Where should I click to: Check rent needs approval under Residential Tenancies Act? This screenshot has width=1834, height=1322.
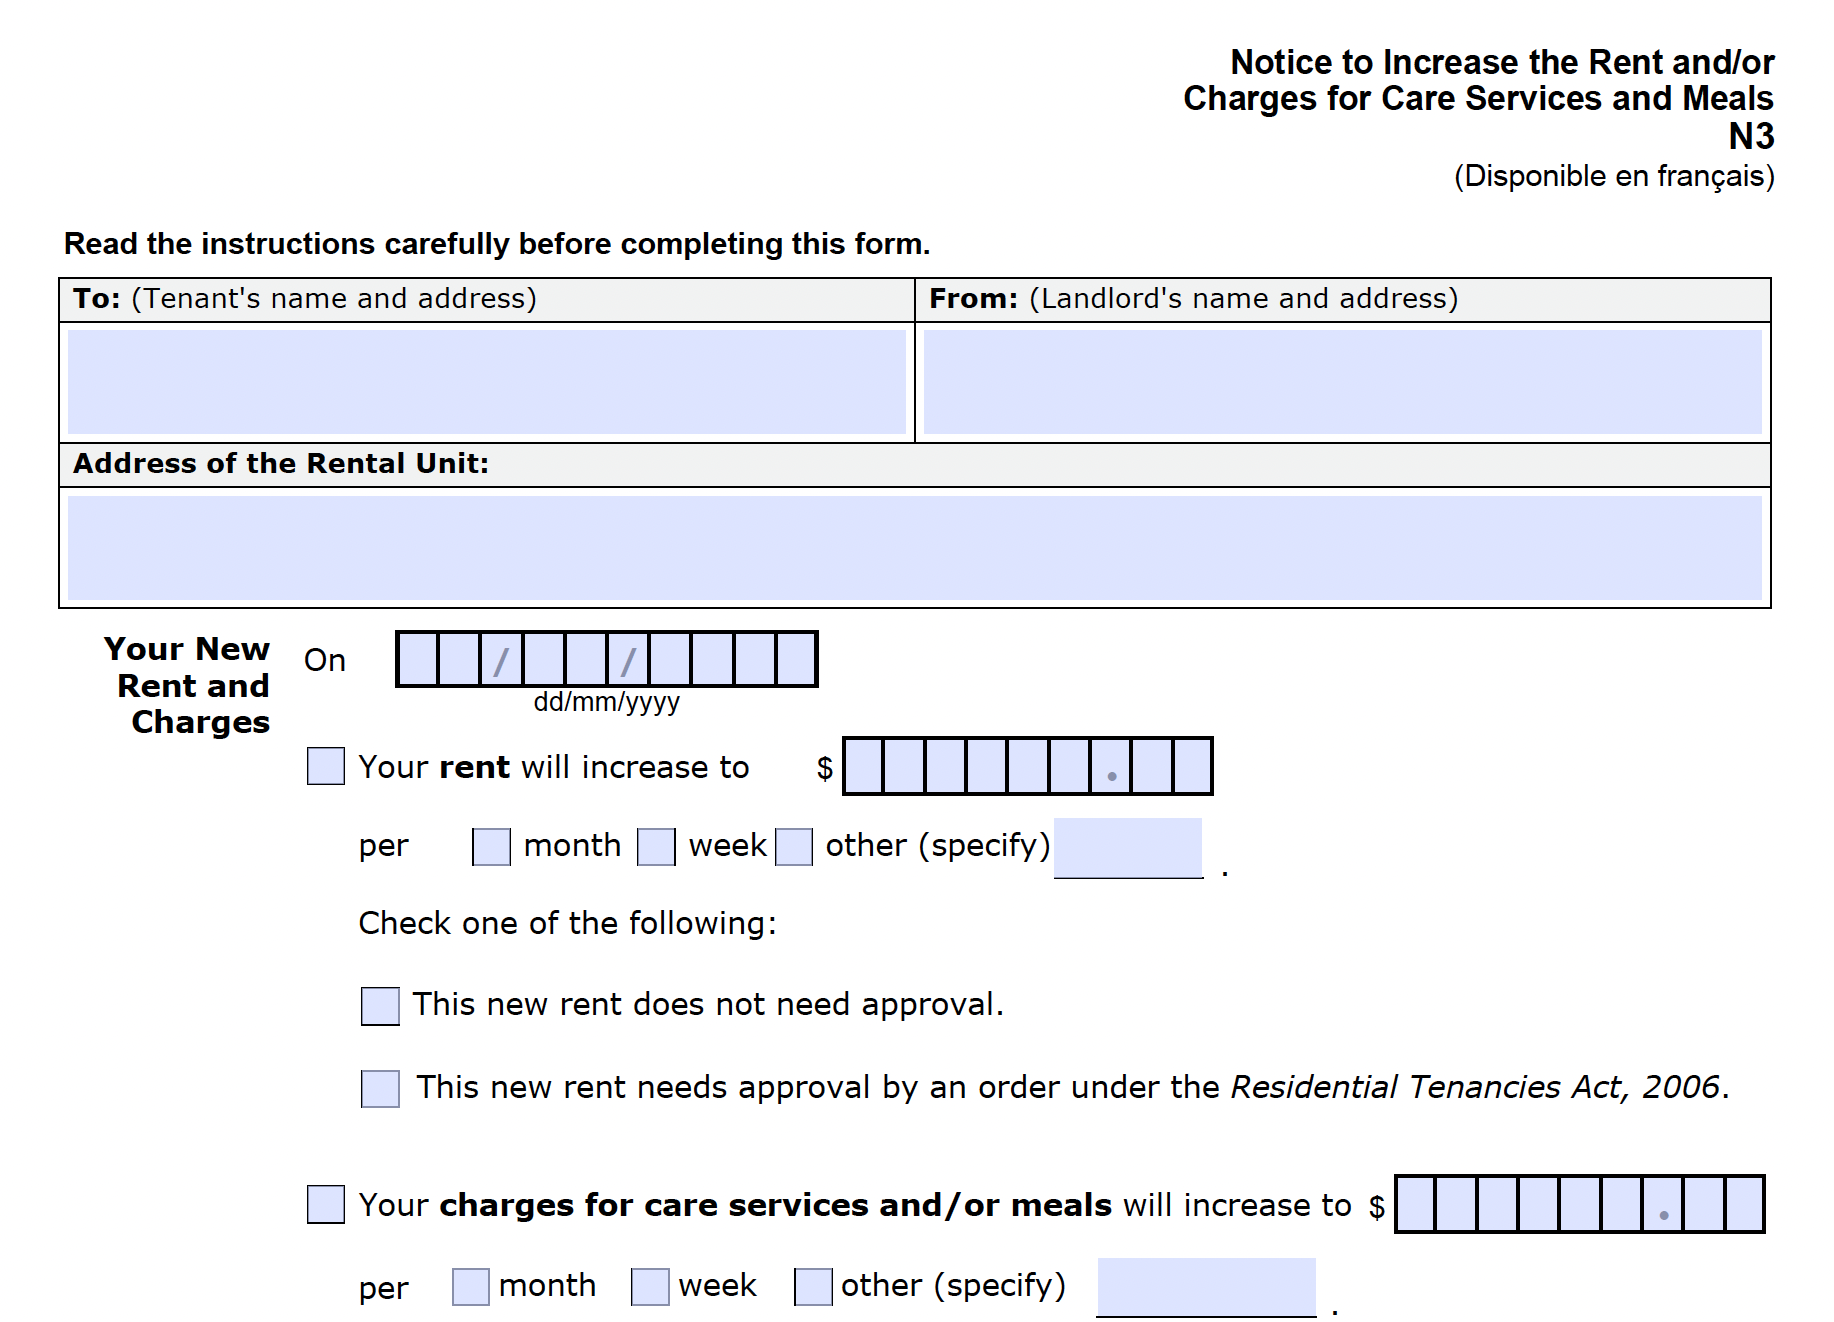[379, 1088]
